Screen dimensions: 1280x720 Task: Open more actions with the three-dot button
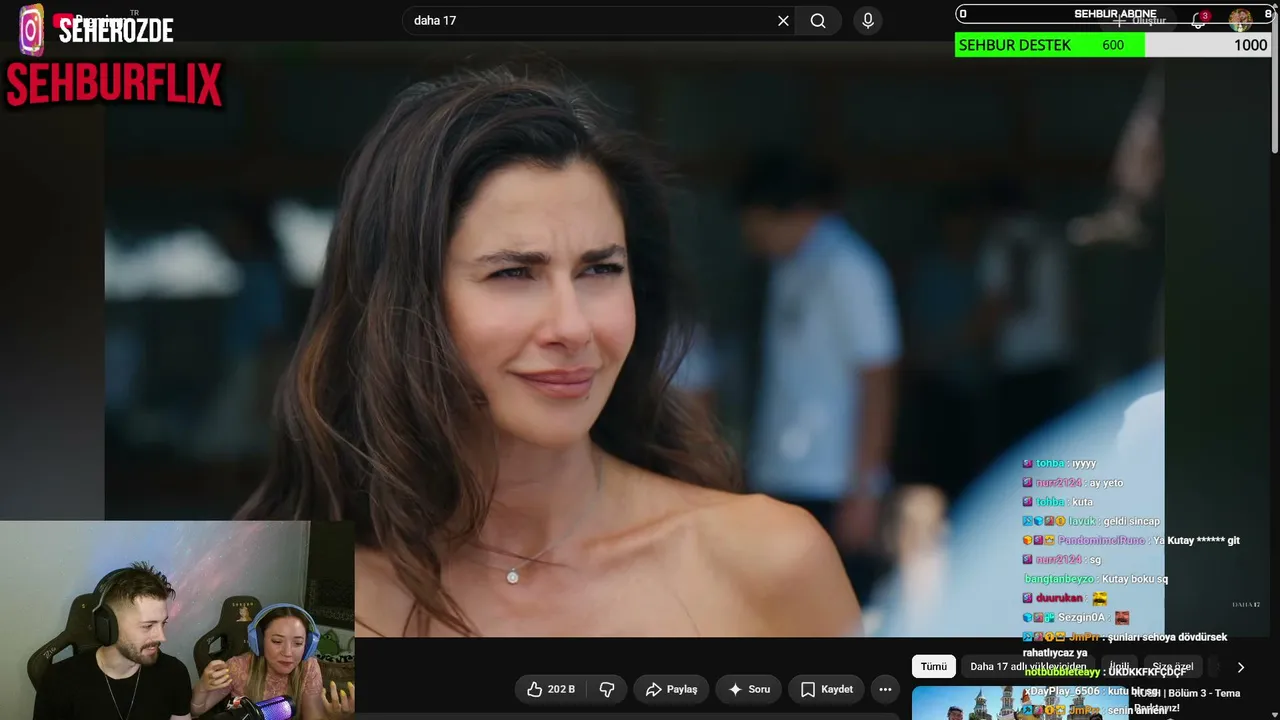885,689
